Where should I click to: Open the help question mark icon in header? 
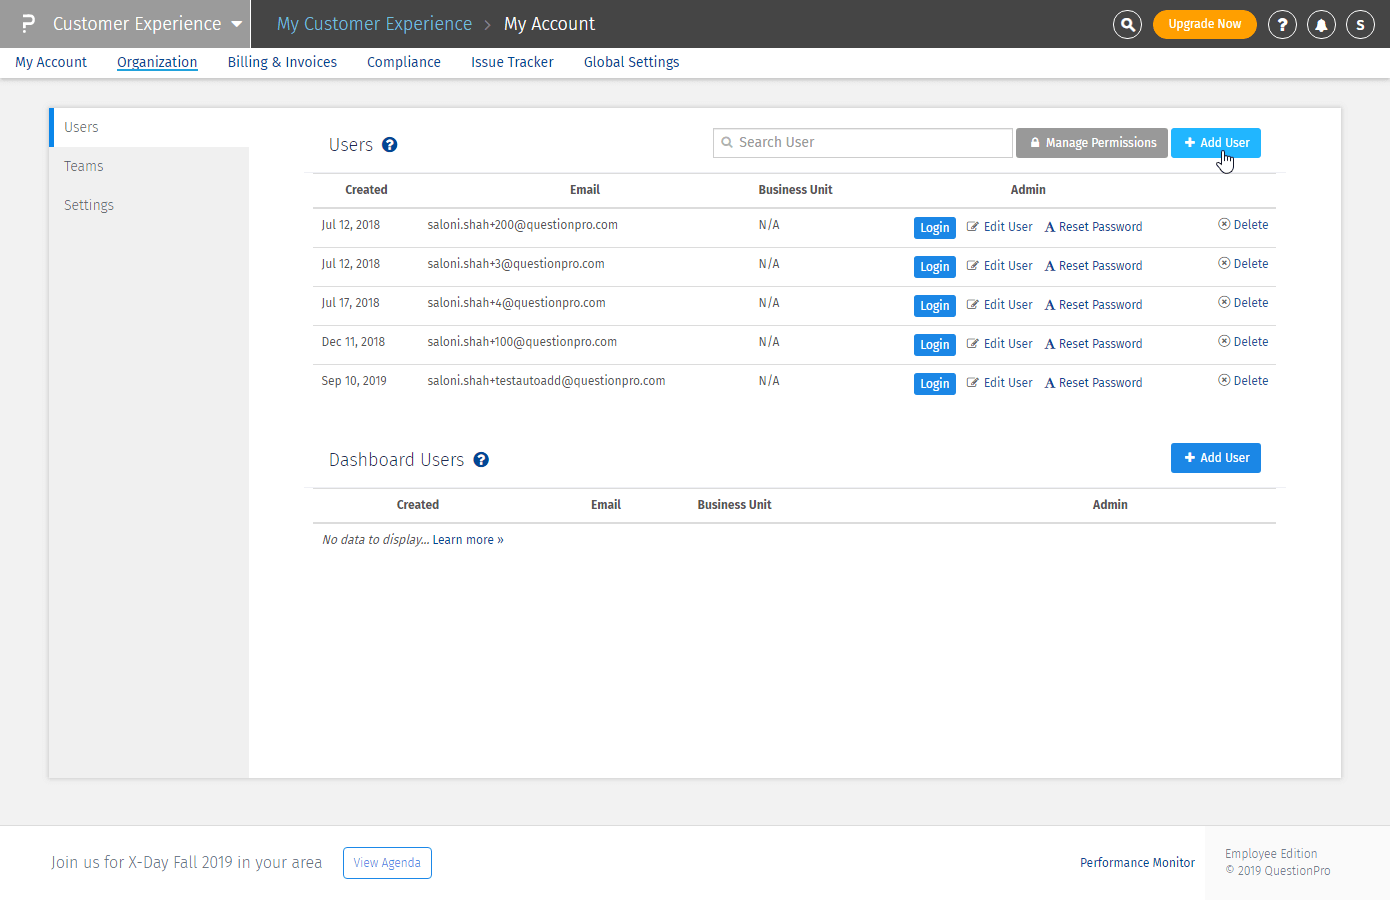click(x=1282, y=24)
